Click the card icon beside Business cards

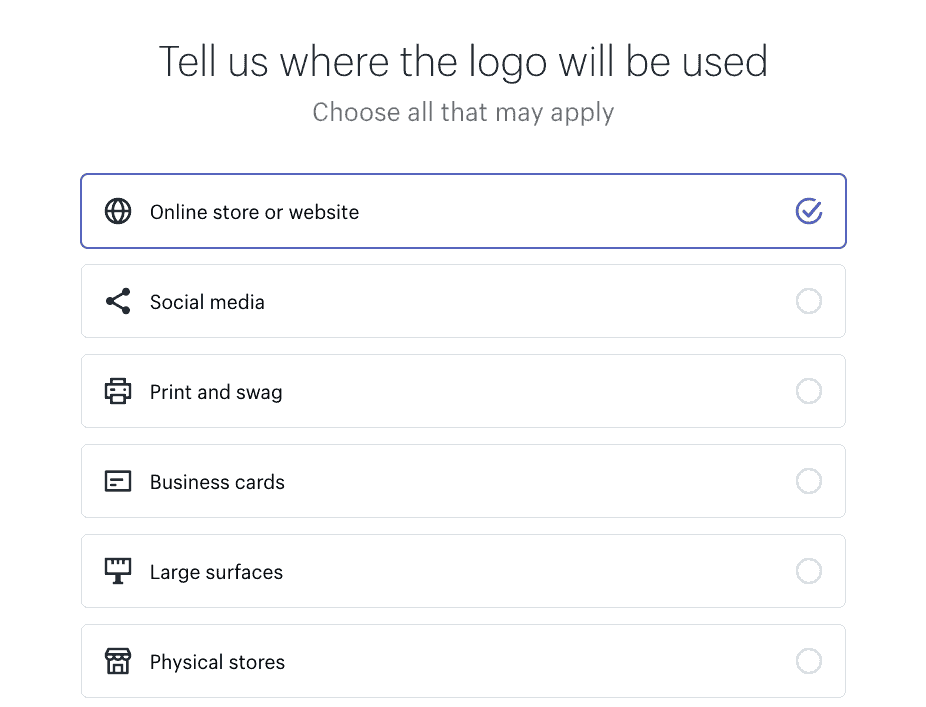118,482
